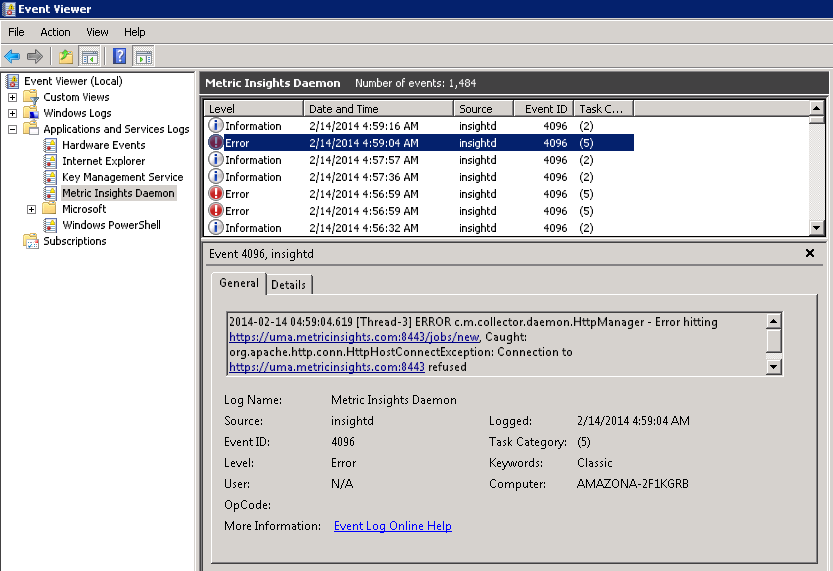The width and height of the screenshot is (833, 571).
Task: Open the Help question mark icon
Action: [120, 56]
